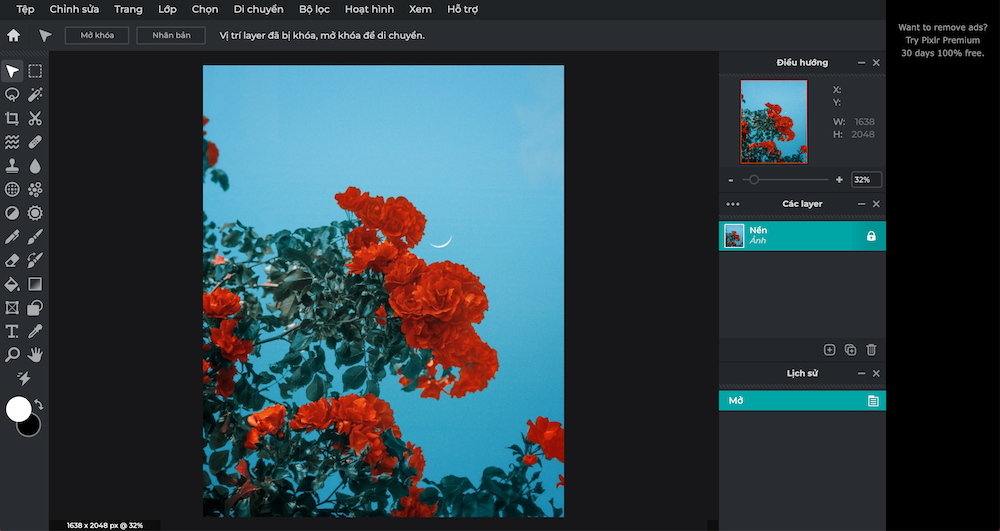Image resolution: width=1000 pixels, height=531 pixels.
Task: Open the Lớp menu
Action: (x=167, y=10)
